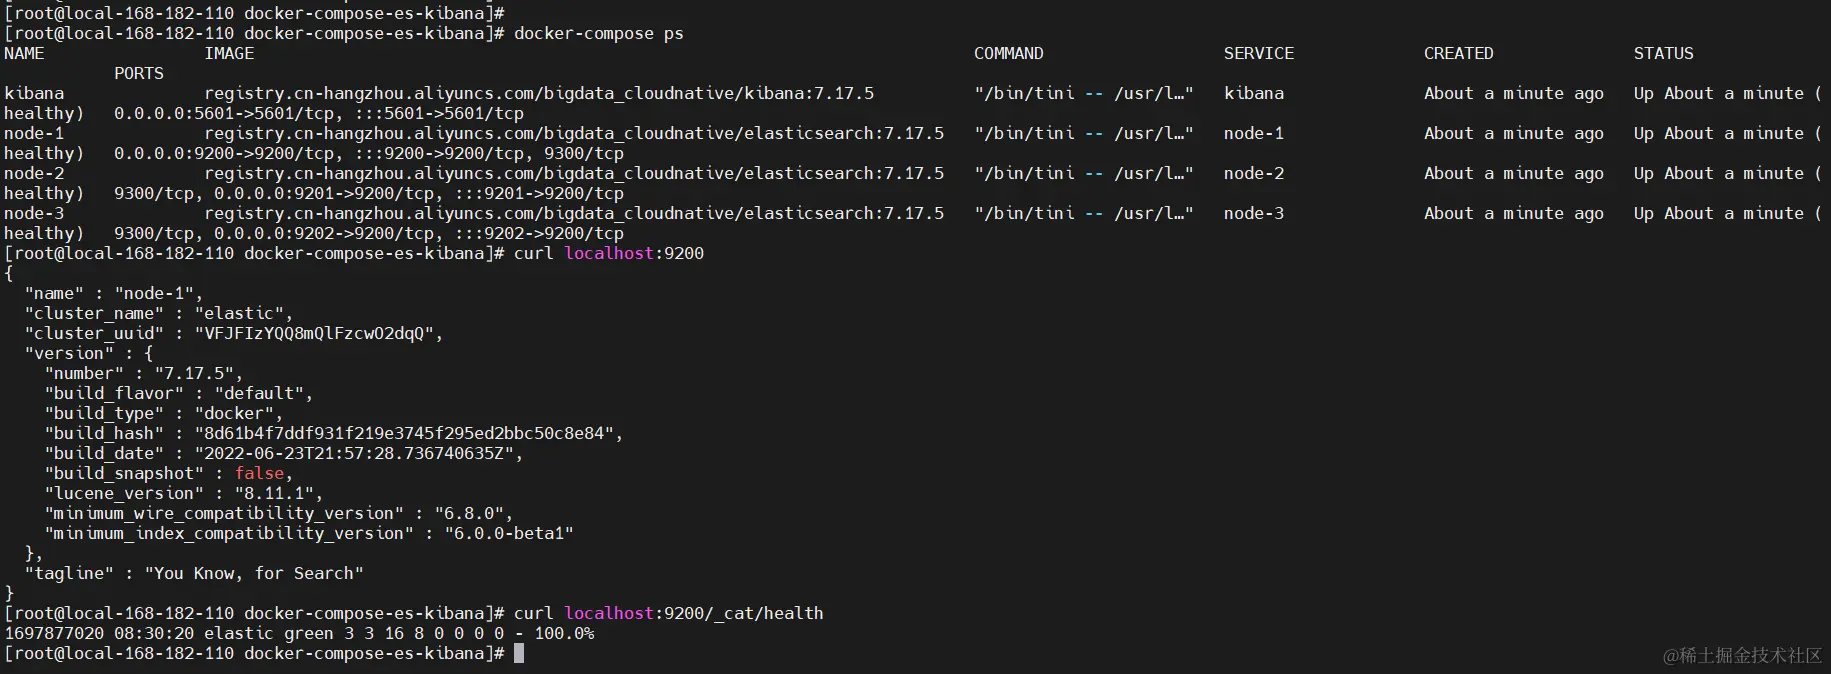
Task: Click the terminal cursor at the last prompt
Action: coord(519,653)
